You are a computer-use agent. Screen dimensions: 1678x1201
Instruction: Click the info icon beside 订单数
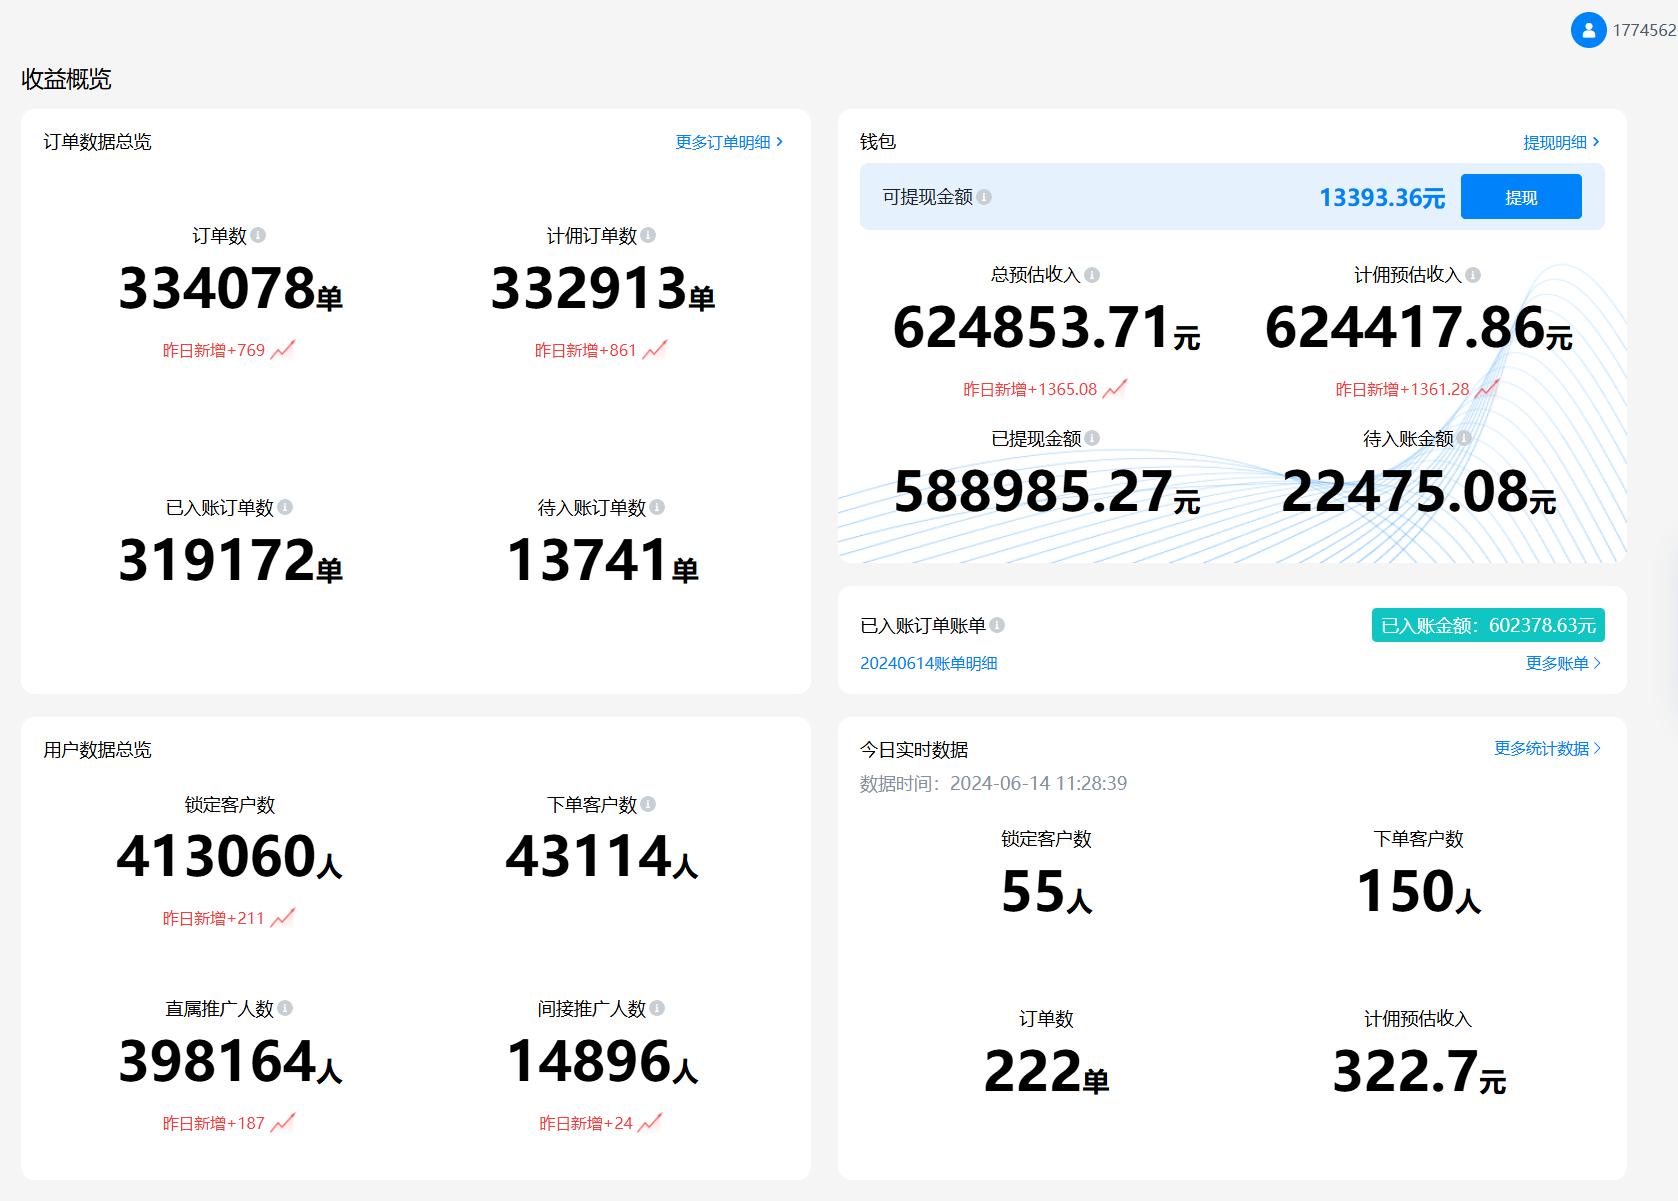coord(258,235)
